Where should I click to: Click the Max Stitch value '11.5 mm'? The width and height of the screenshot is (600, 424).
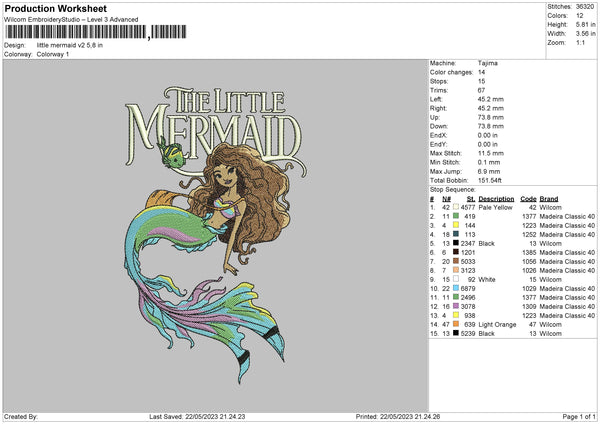point(491,153)
